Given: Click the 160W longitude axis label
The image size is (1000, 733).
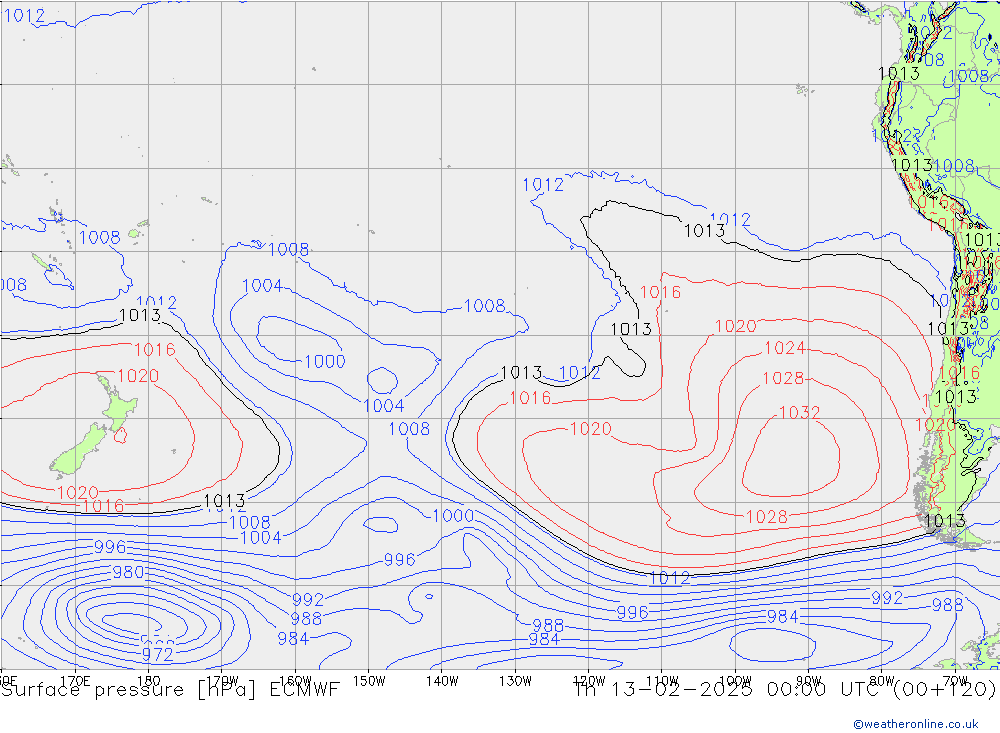Looking at the screenshot, I should coord(295,681).
